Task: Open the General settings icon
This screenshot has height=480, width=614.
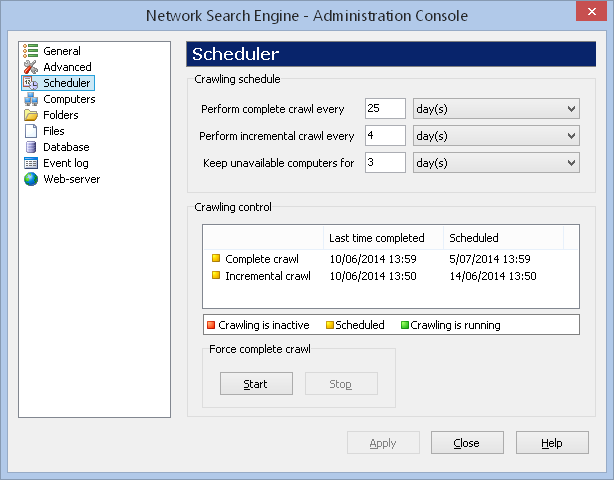Action: click(x=31, y=51)
